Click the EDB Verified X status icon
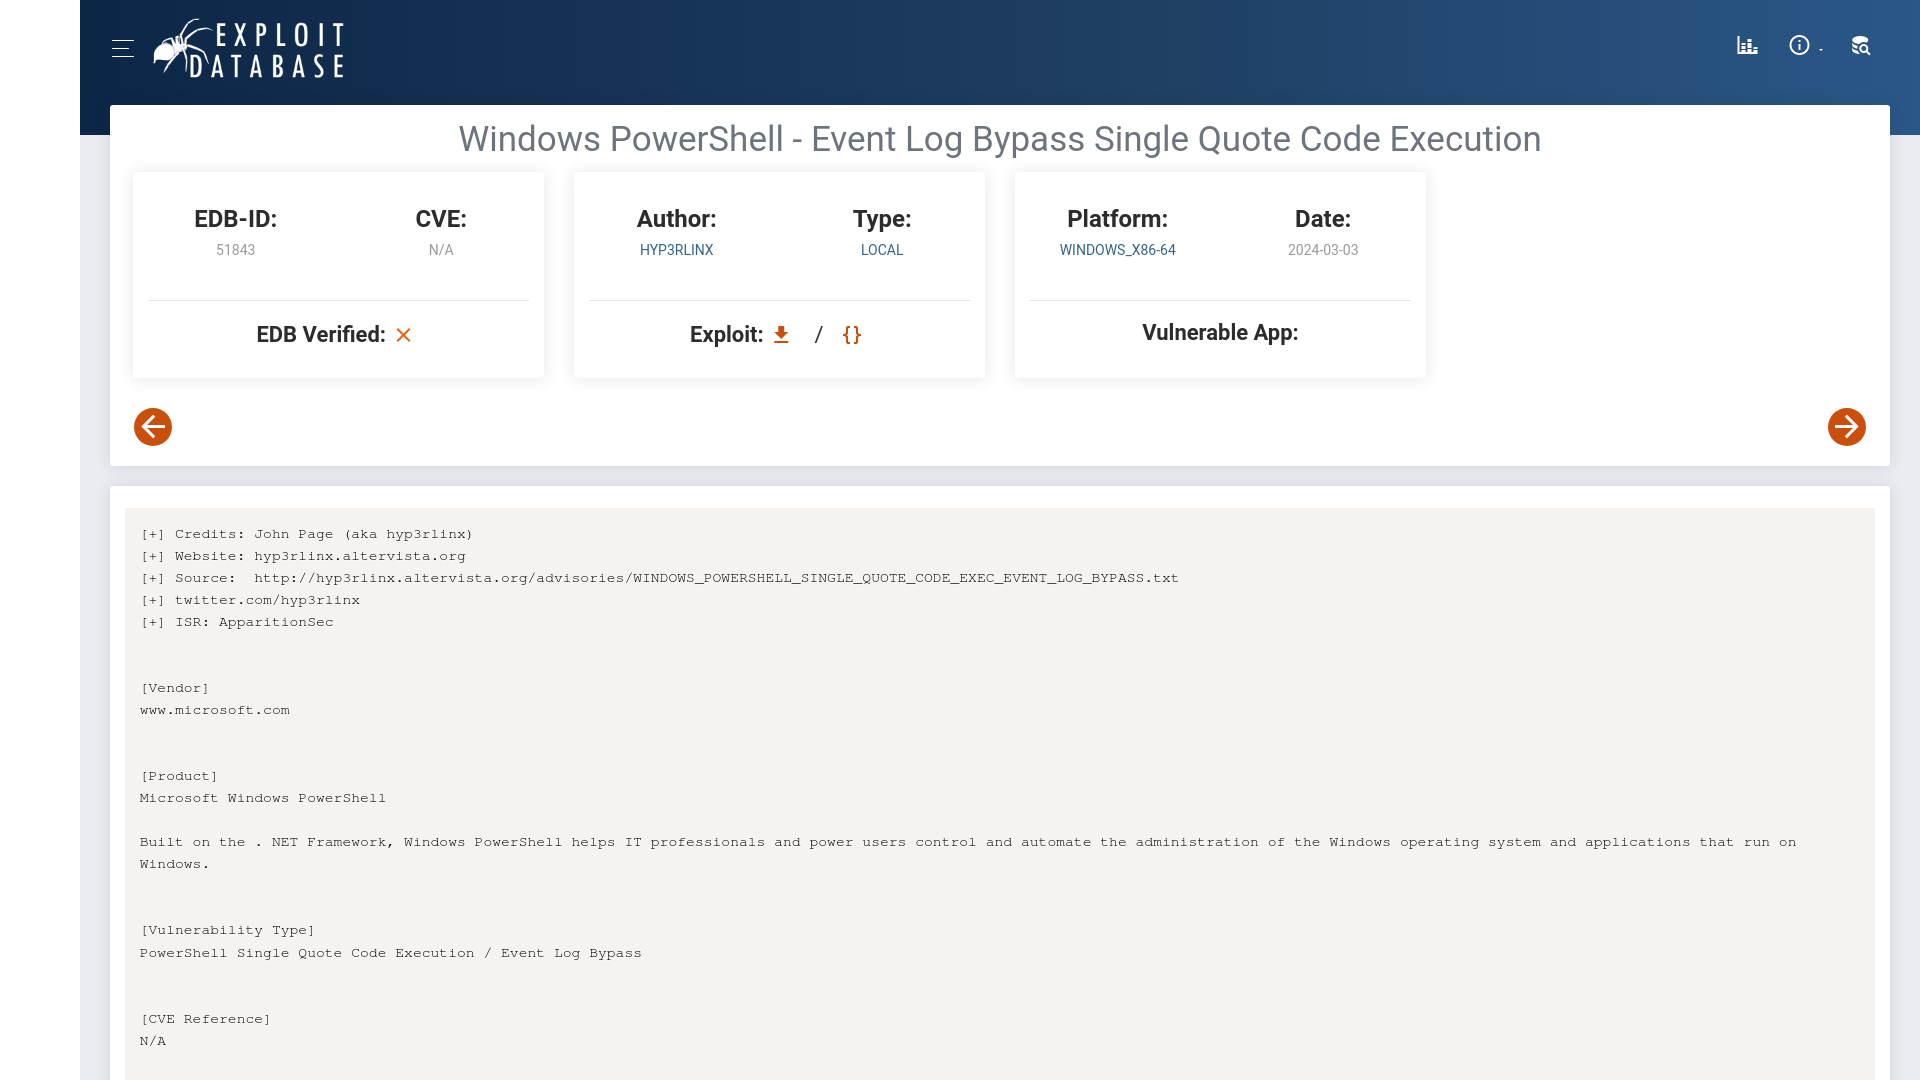 coord(403,335)
